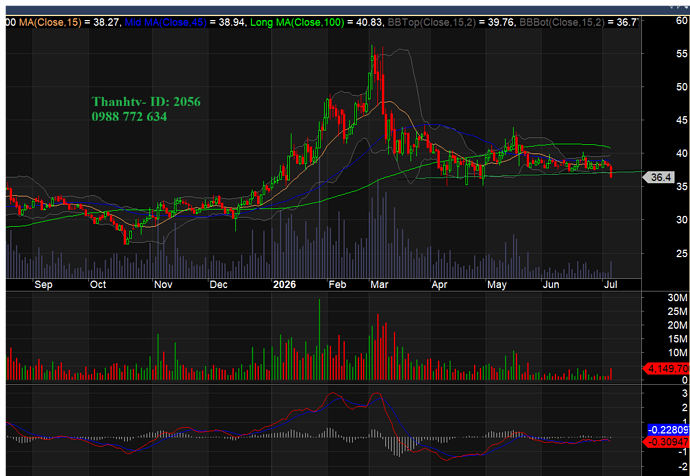The width and height of the screenshot is (690, 476).
Task: Click the 4.149.70 volume value tag
Action: (668, 368)
